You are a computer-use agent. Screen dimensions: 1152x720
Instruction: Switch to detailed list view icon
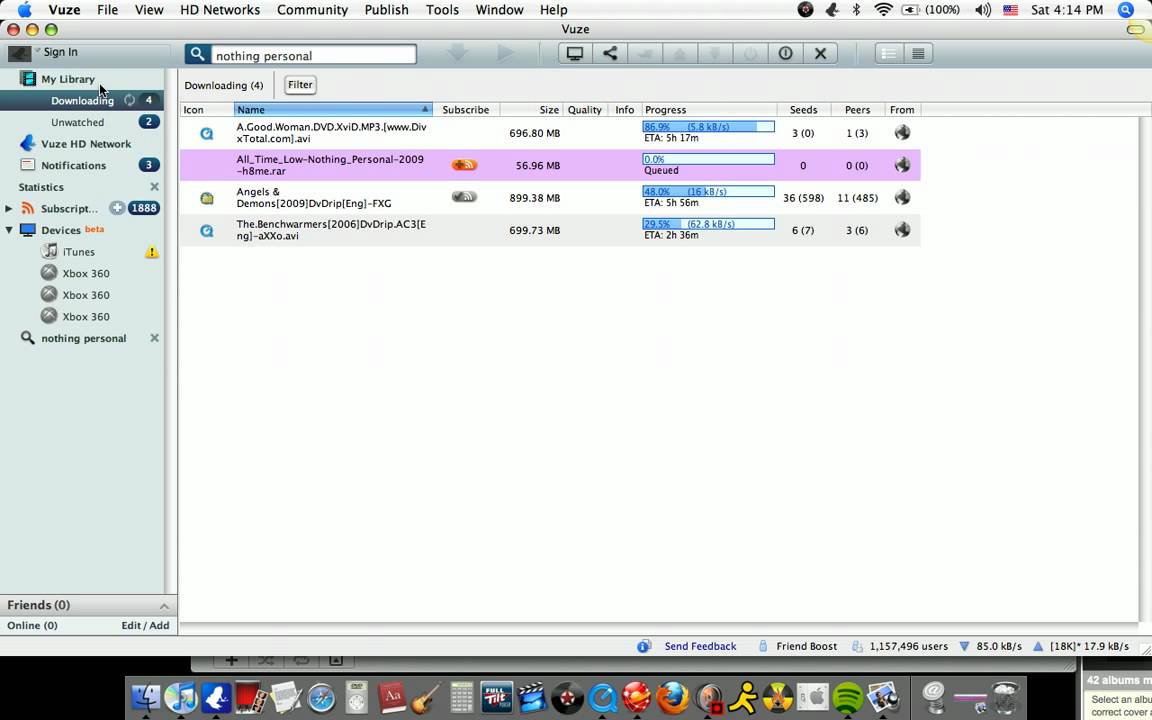pyautogui.click(x=918, y=54)
